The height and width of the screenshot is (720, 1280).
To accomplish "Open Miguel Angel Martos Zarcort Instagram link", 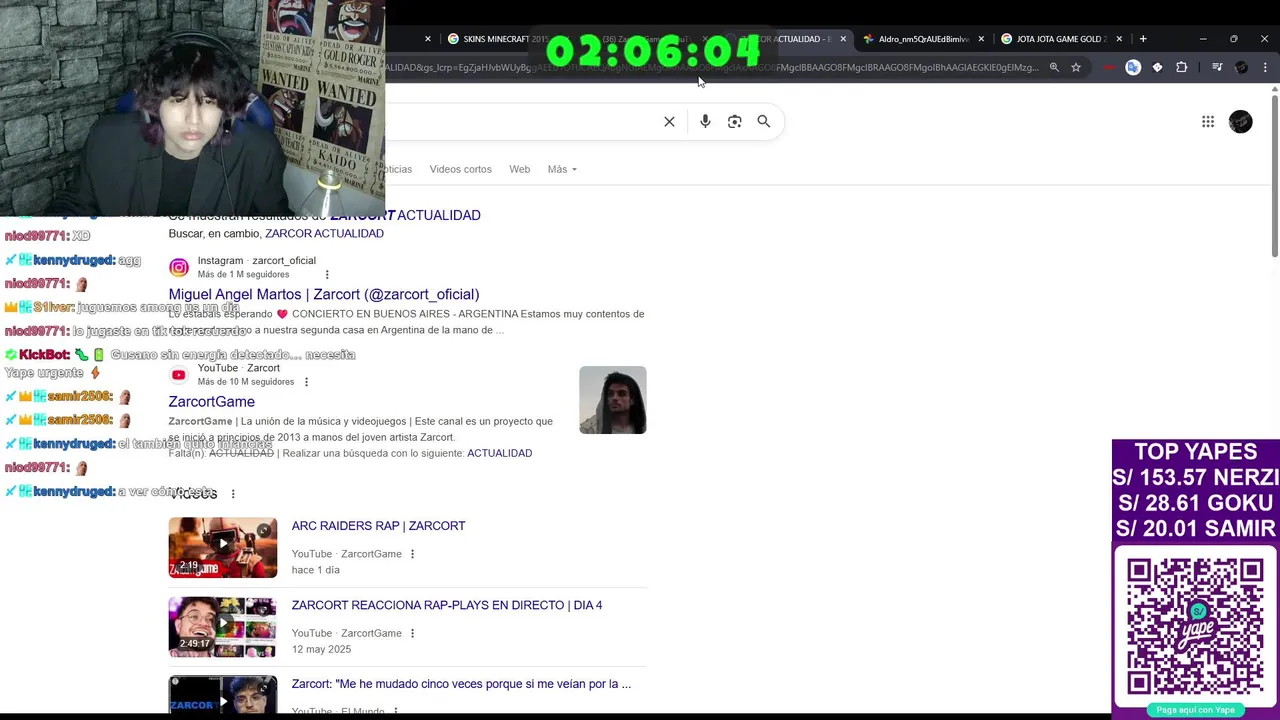I will 324,294.
